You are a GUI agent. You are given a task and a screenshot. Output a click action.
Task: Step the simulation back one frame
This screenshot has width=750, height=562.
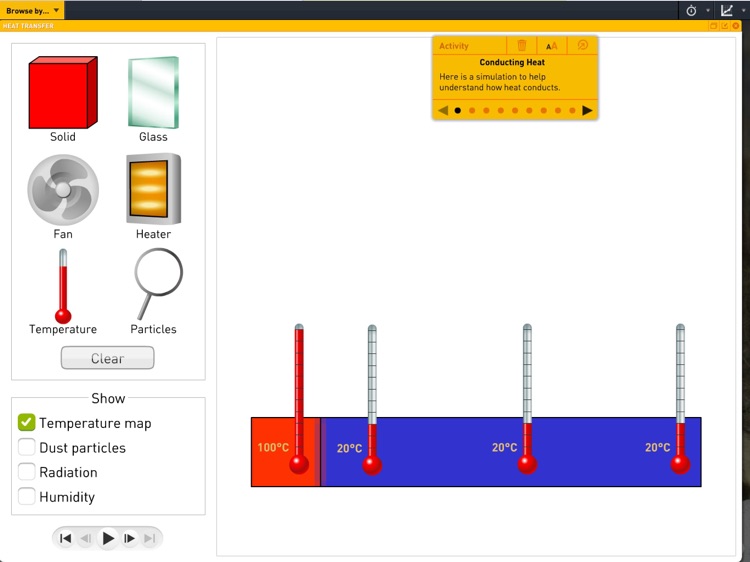[86, 539]
